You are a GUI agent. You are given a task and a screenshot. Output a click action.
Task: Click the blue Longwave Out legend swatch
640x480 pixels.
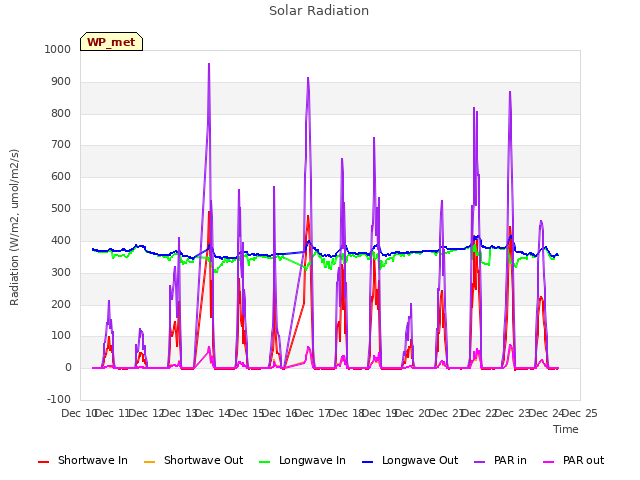click(x=368, y=462)
